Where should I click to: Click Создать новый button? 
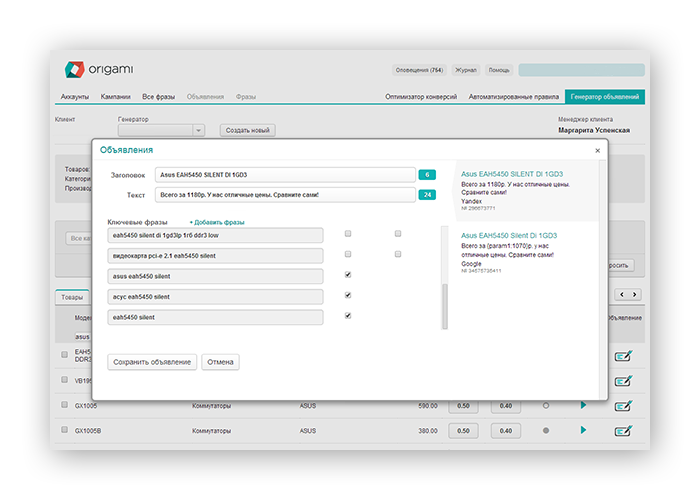[x=248, y=130]
